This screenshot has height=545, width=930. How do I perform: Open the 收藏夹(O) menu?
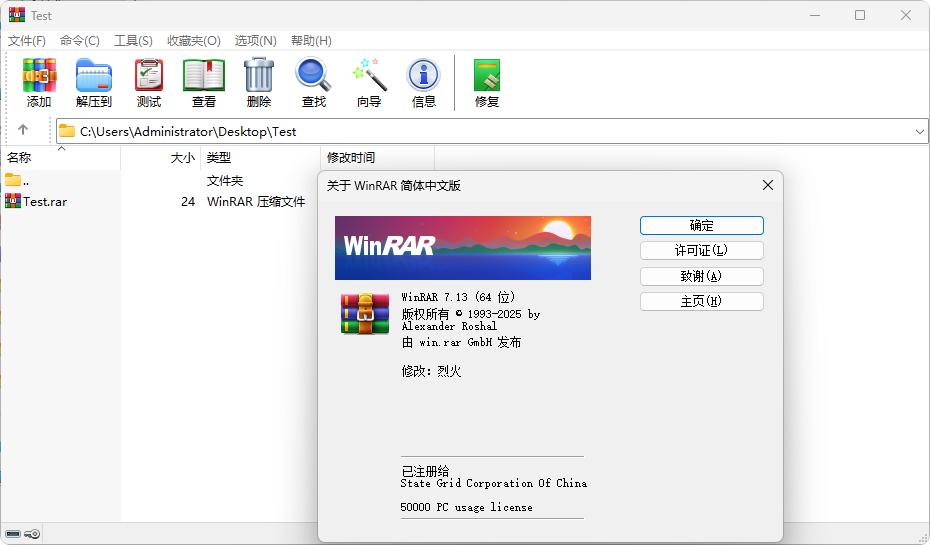point(194,40)
